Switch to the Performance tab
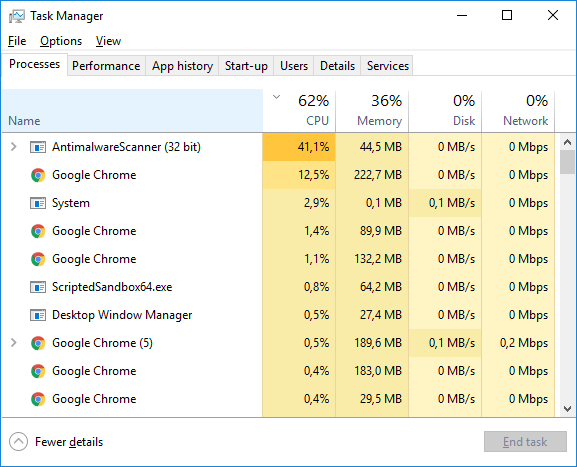Viewport: 577px width, 467px height. pos(106,66)
